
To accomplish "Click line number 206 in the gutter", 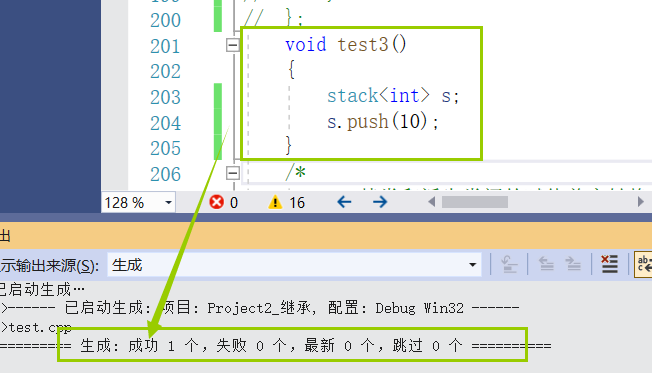I will 165,174.
